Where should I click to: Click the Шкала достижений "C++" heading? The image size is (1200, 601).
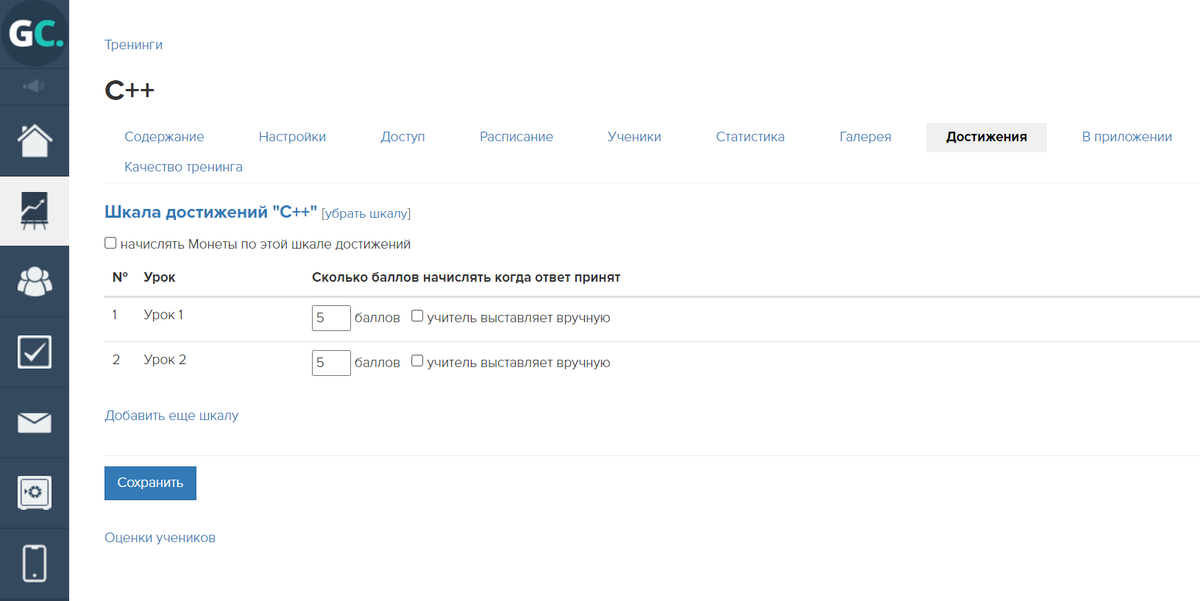[x=210, y=212]
